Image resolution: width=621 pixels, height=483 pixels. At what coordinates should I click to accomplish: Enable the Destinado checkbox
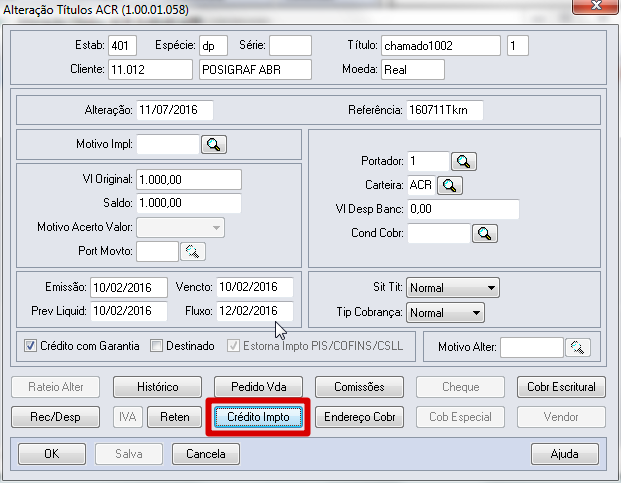(156, 346)
